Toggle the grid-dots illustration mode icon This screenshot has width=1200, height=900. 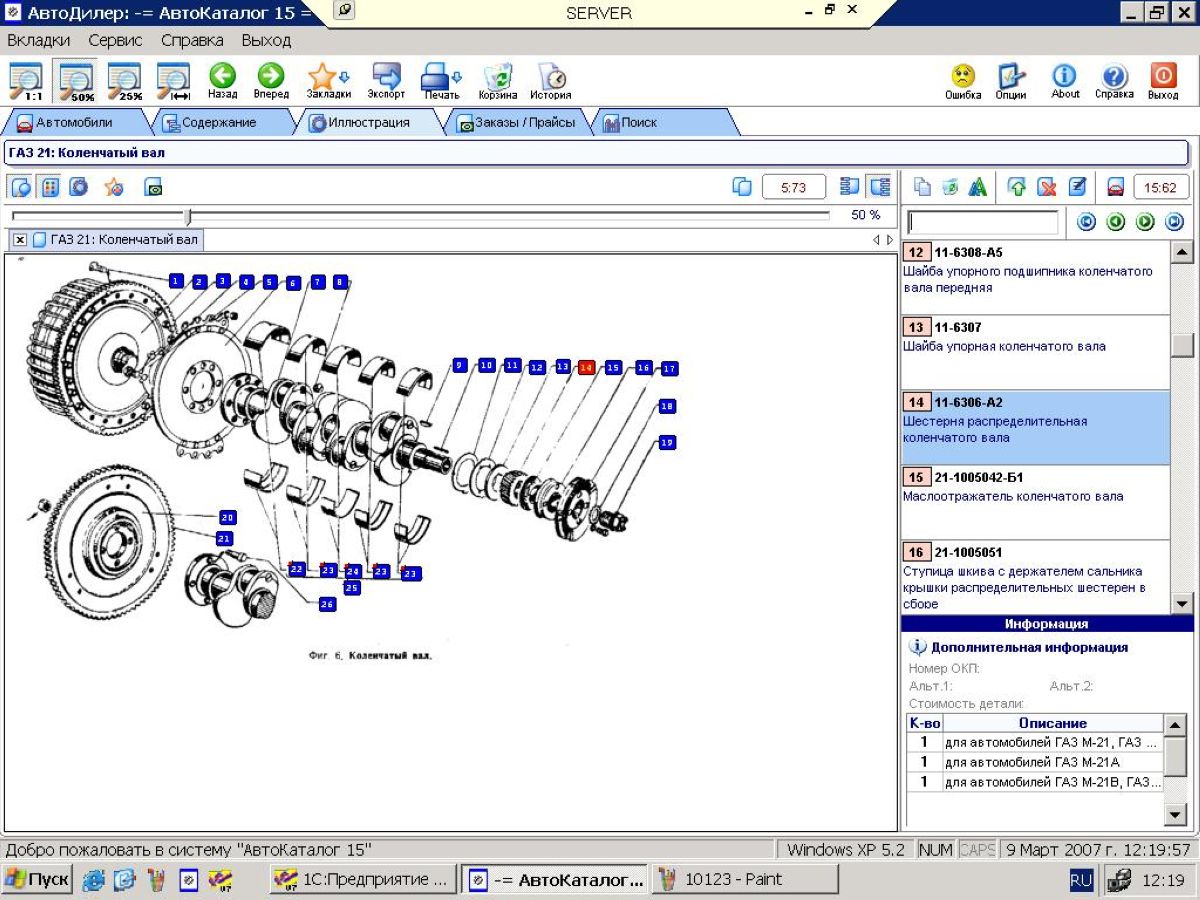click(50, 186)
